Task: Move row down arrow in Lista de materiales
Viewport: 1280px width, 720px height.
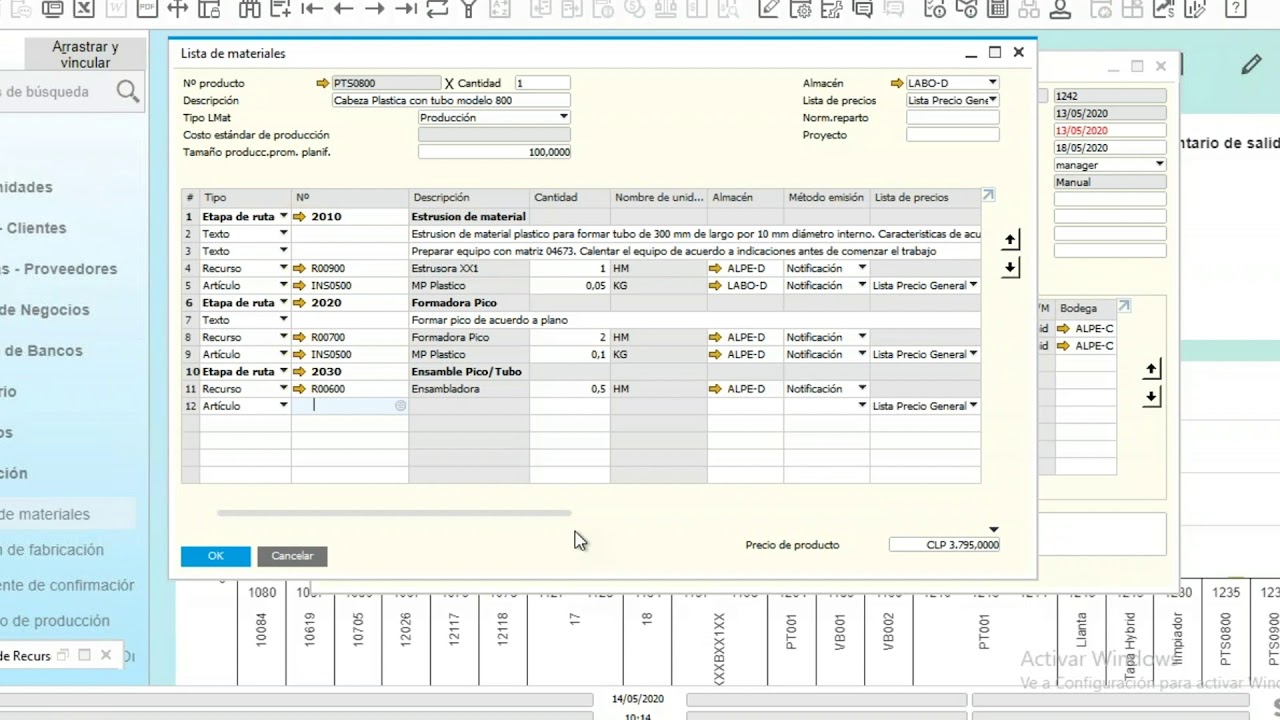Action: (1010, 267)
